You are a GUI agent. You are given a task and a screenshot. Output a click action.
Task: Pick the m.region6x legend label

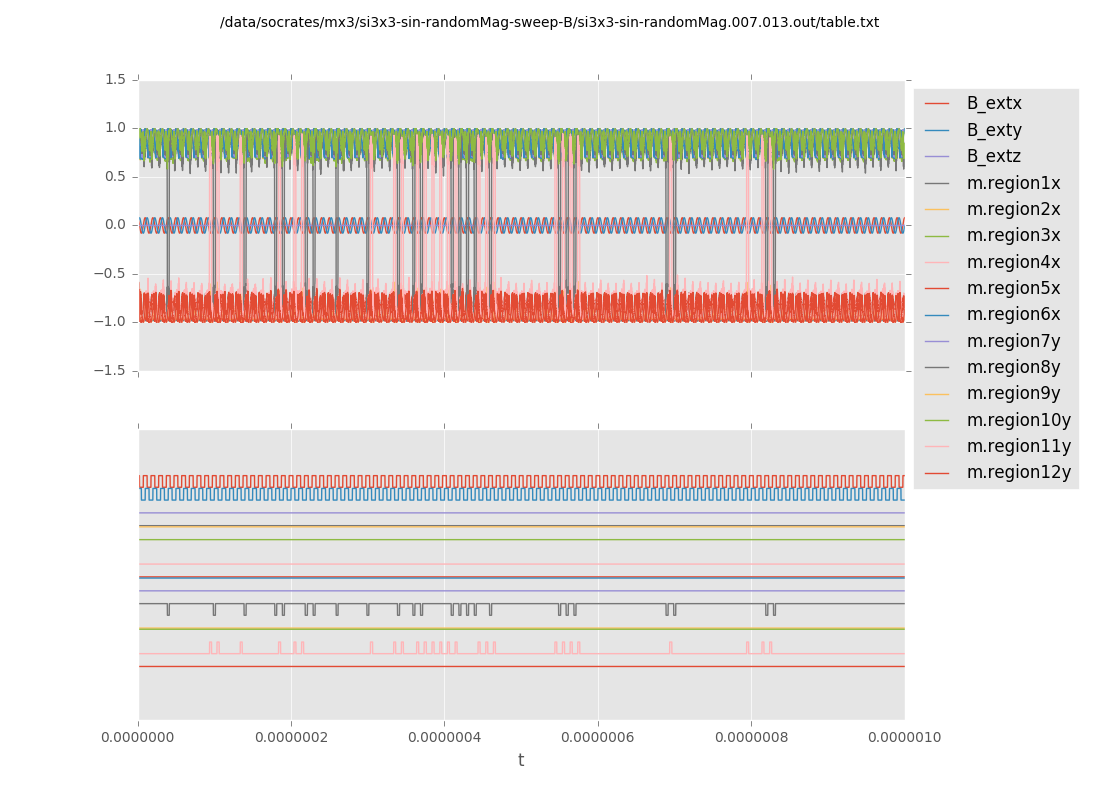point(1013,315)
